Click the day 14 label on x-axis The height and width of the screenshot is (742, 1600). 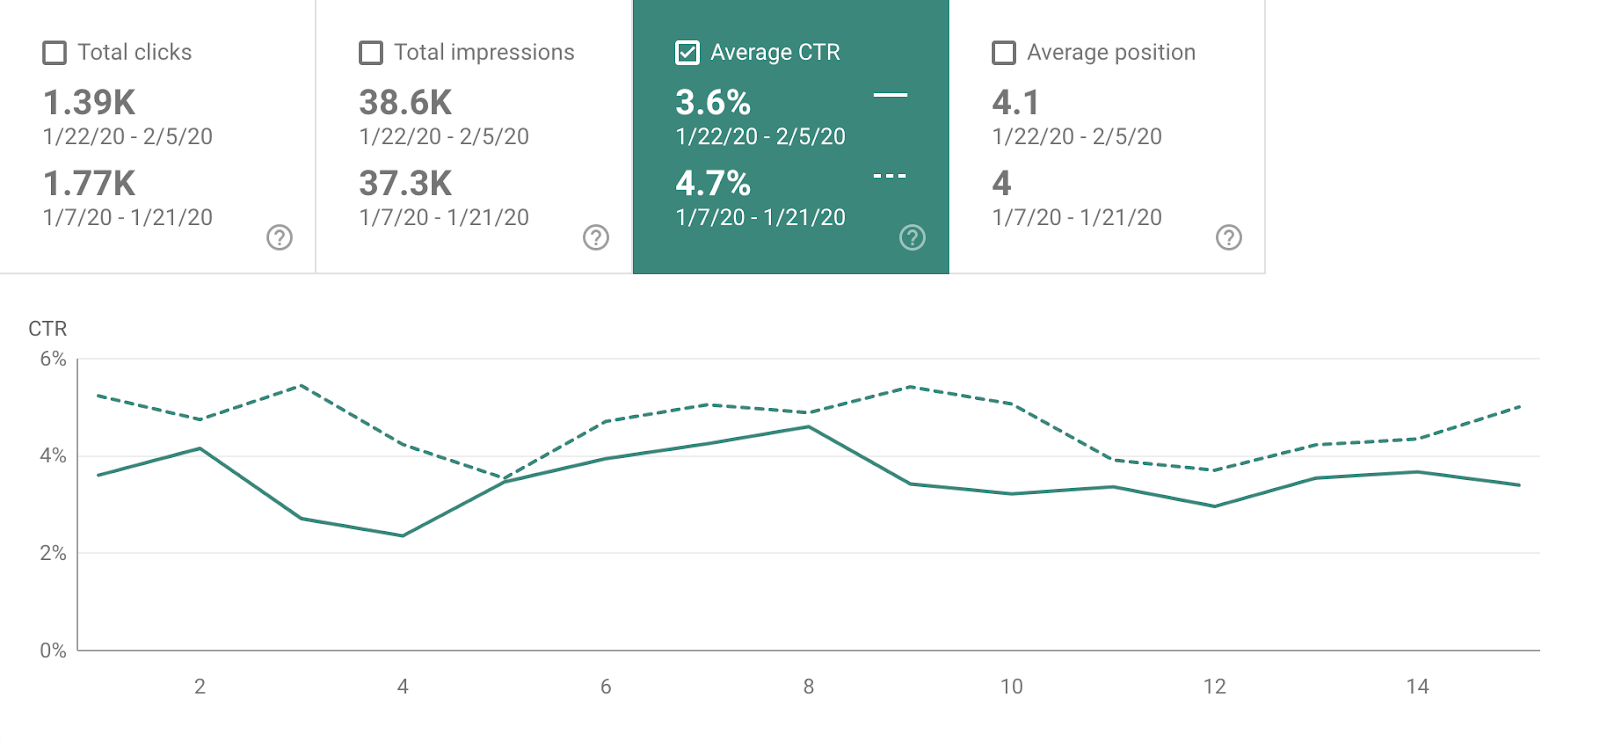(1417, 687)
